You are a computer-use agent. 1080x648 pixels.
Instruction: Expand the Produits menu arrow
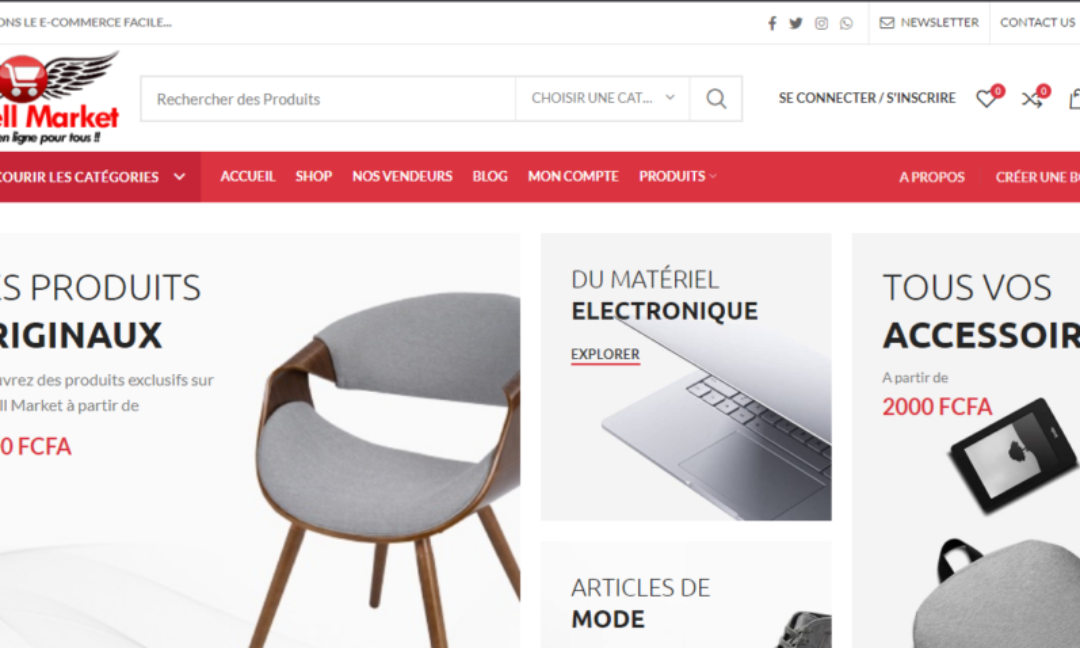tap(713, 177)
